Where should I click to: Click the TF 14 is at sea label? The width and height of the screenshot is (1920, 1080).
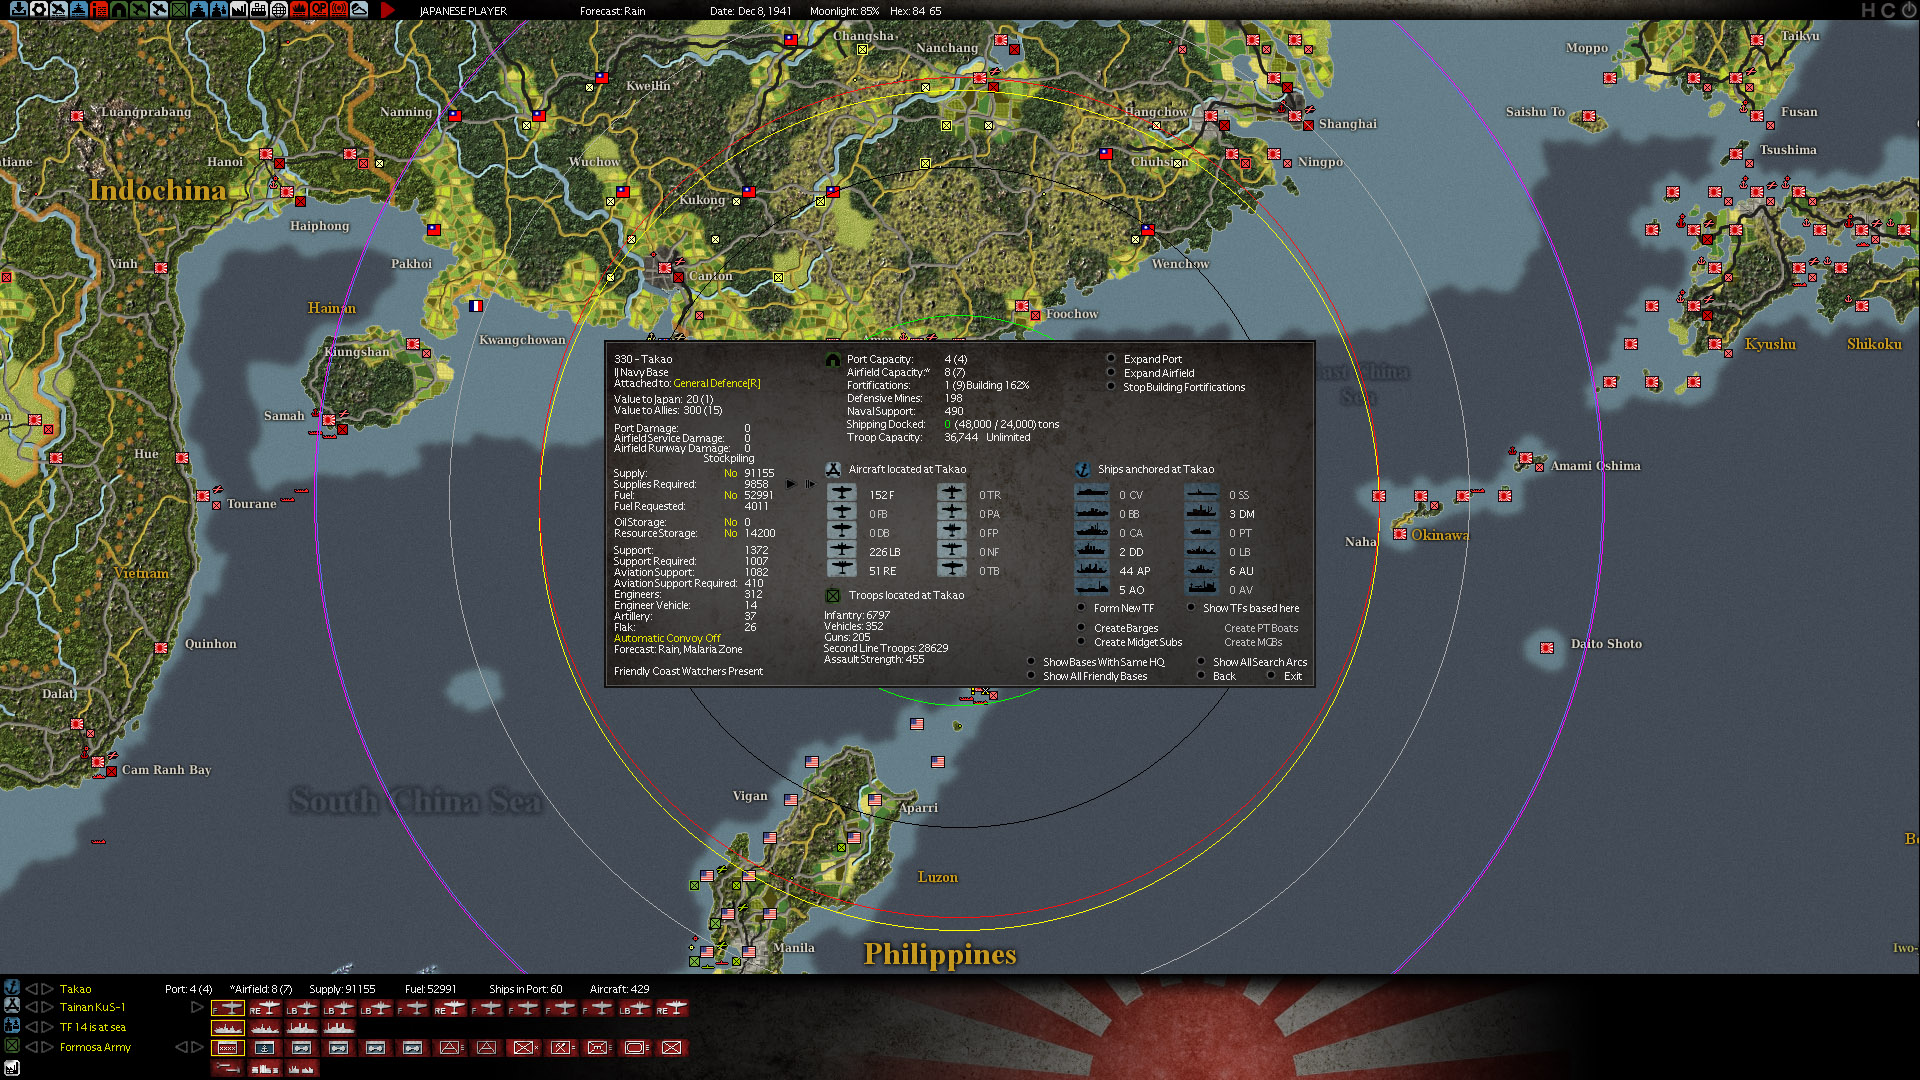tap(92, 1027)
